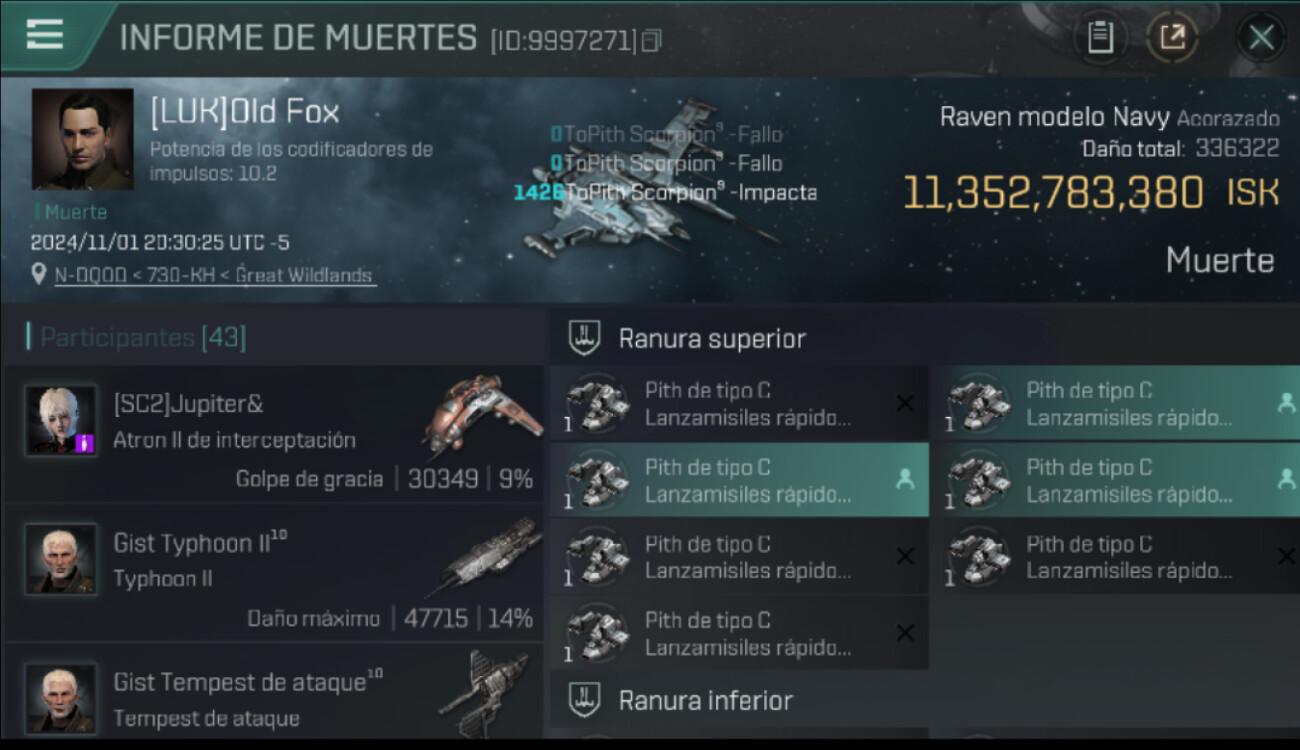The height and width of the screenshot is (750, 1300).
Task: Close the kill report window
Action: (x=1261, y=38)
